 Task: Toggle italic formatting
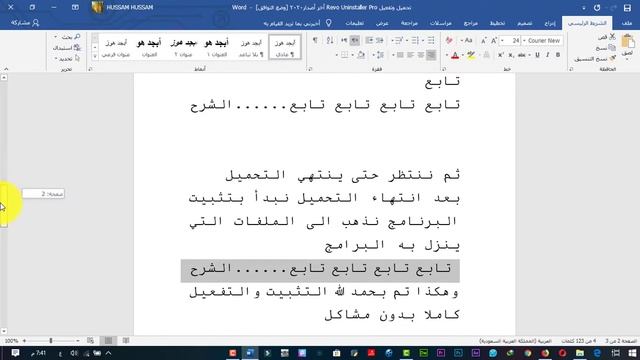click(547, 55)
